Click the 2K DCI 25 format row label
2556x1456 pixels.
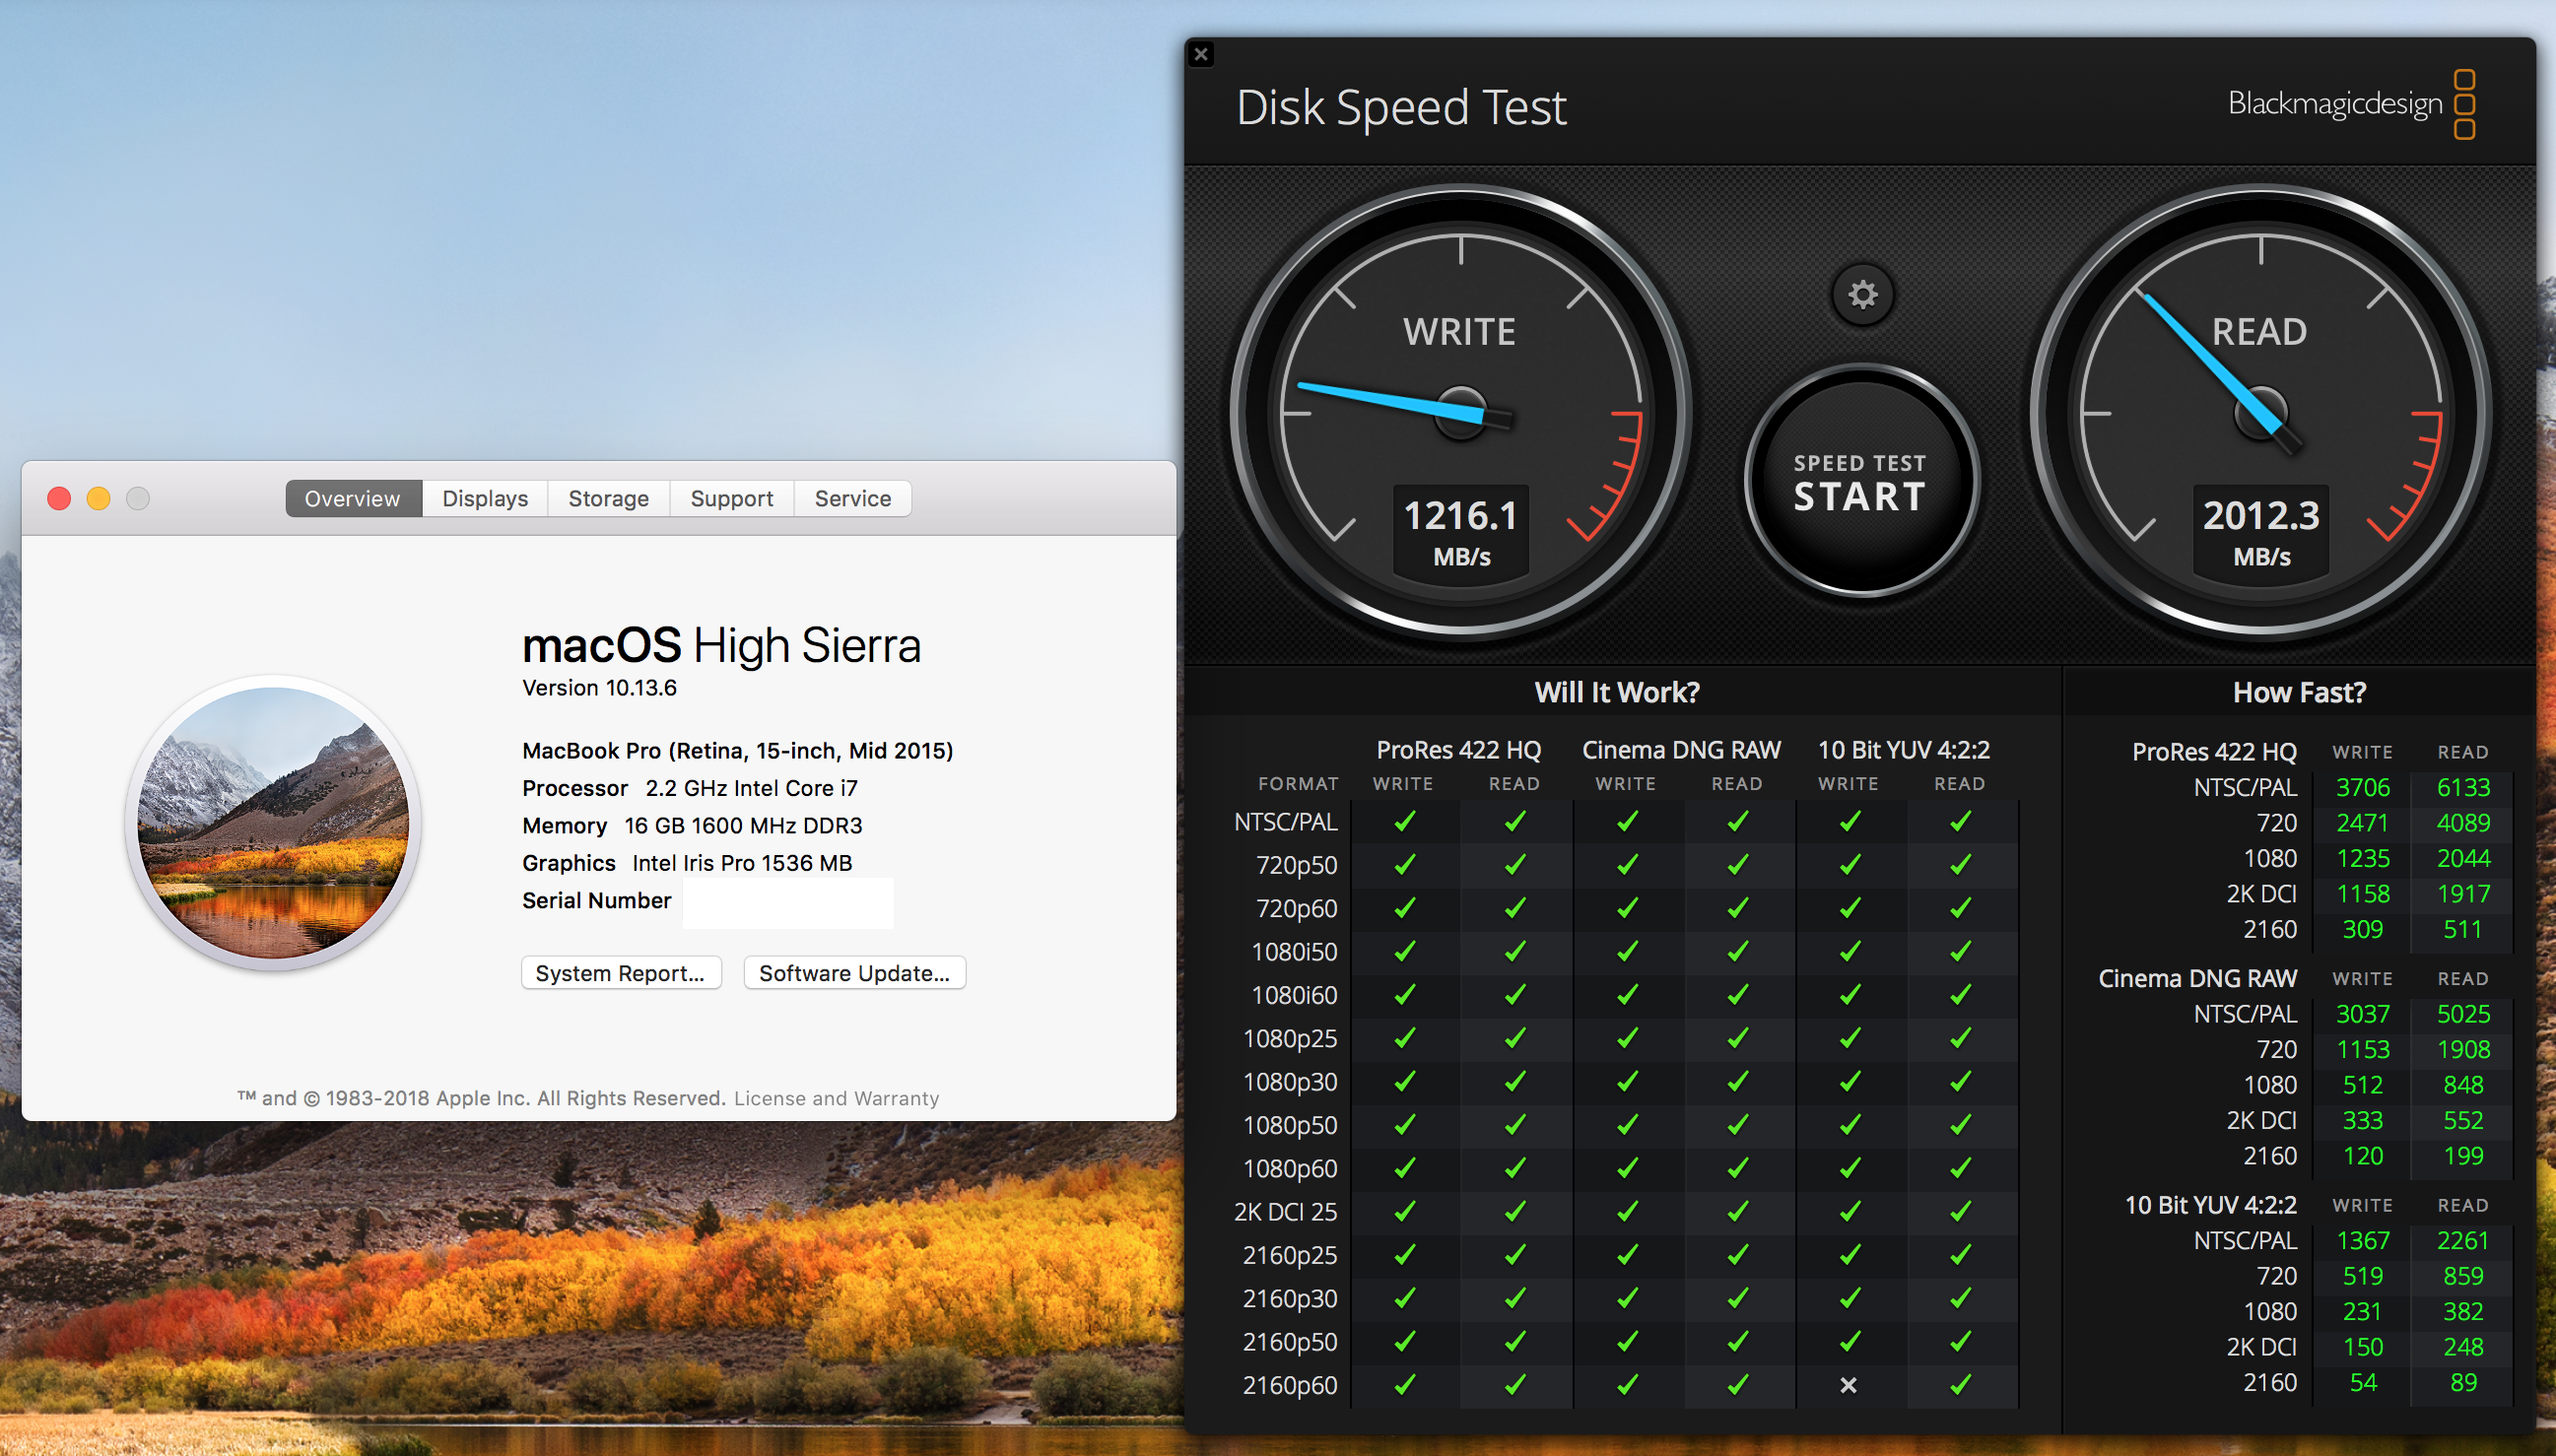pos(1285,1212)
